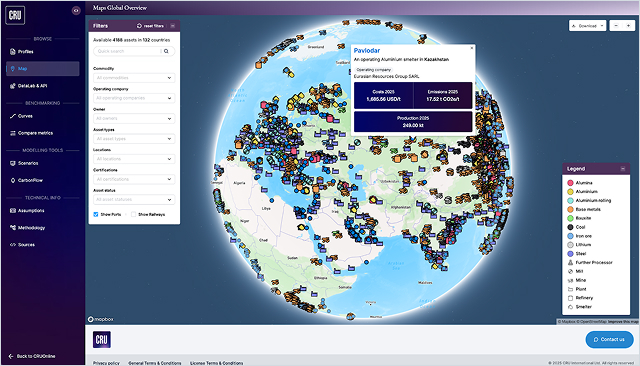Click the Coal black legend swatch
Image resolution: width=640 pixels, height=366 pixels.
pyautogui.click(x=570, y=227)
